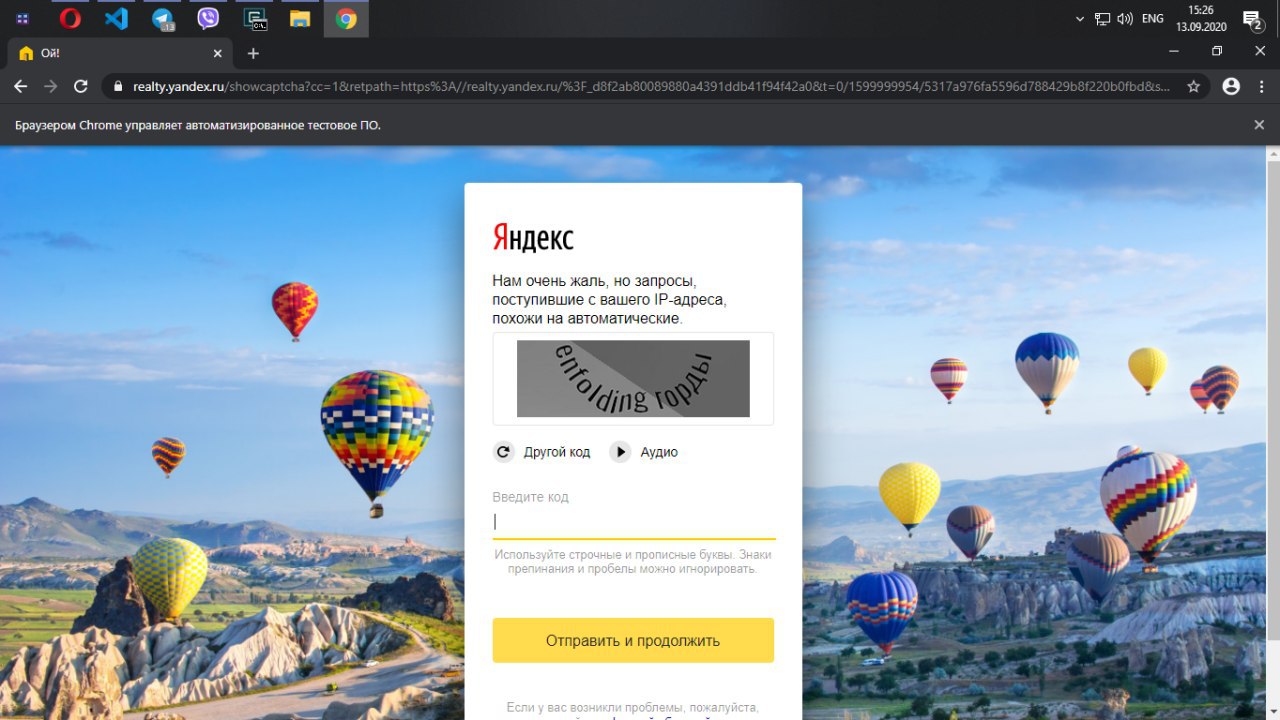Change ENG input language
Screen dimensions: 1280x720
1153,18
